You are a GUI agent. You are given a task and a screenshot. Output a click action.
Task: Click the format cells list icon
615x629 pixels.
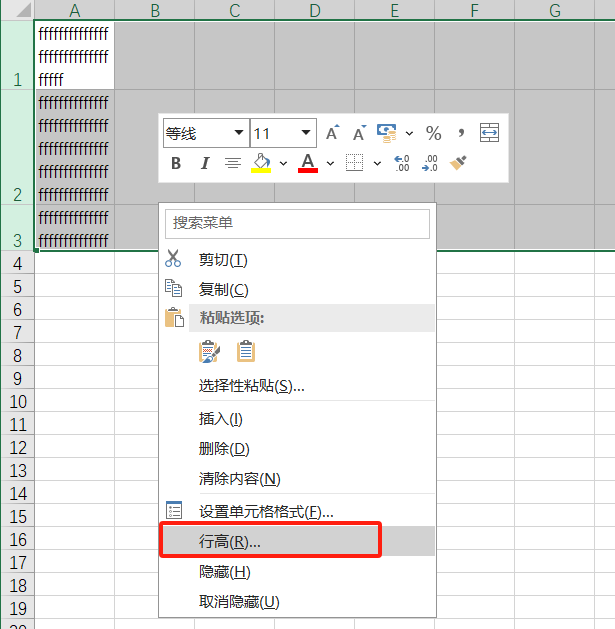click(174, 510)
